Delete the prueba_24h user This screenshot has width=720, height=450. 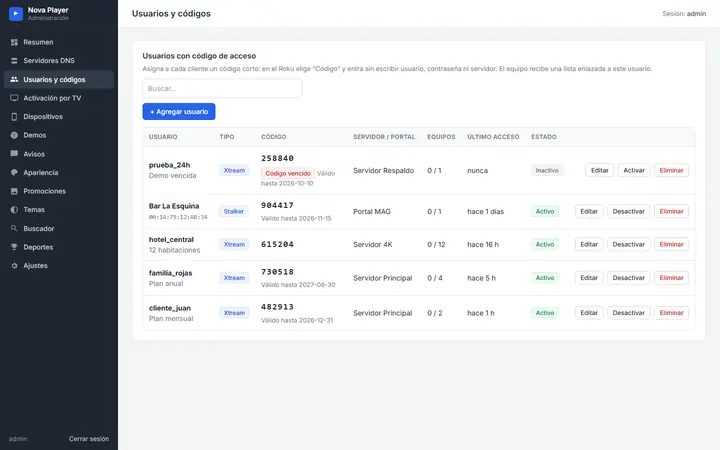671,170
